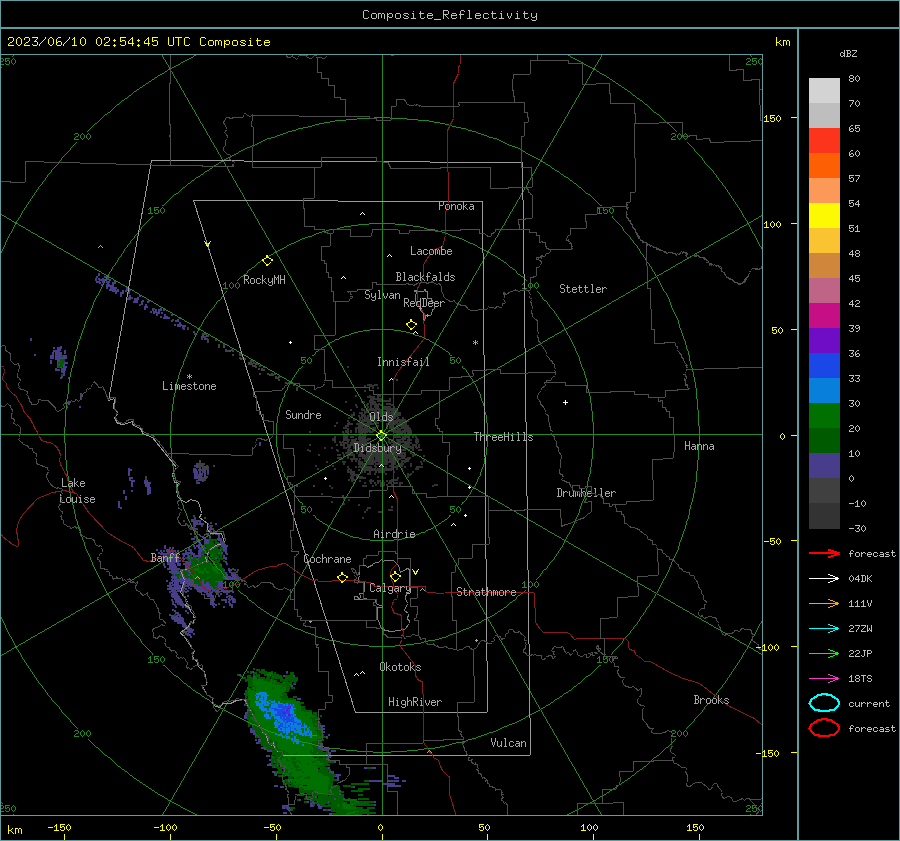Click the Strathmore town label
The height and width of the screenshot is (841, 900).
pos(486,592)
